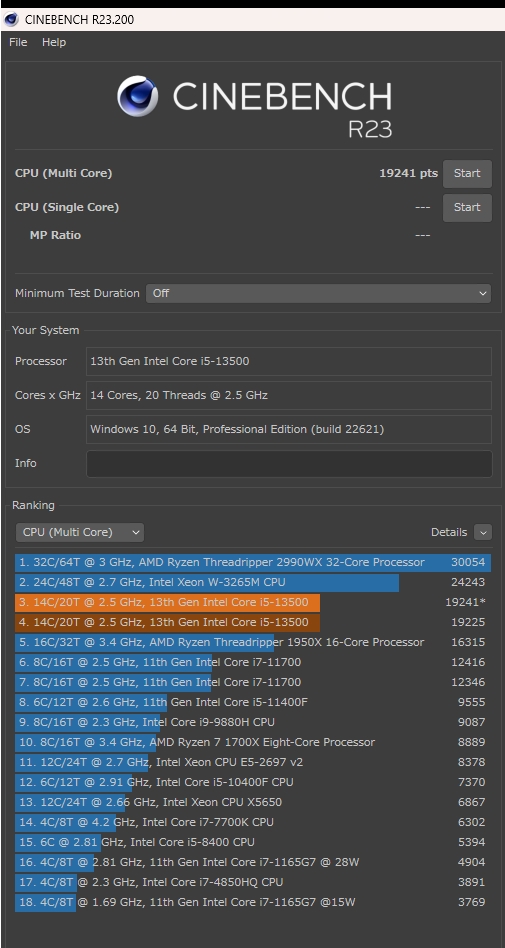The image size is (505, 948).
Task: Select the Core i5-11400F ranking row
Action: [253, 702]
